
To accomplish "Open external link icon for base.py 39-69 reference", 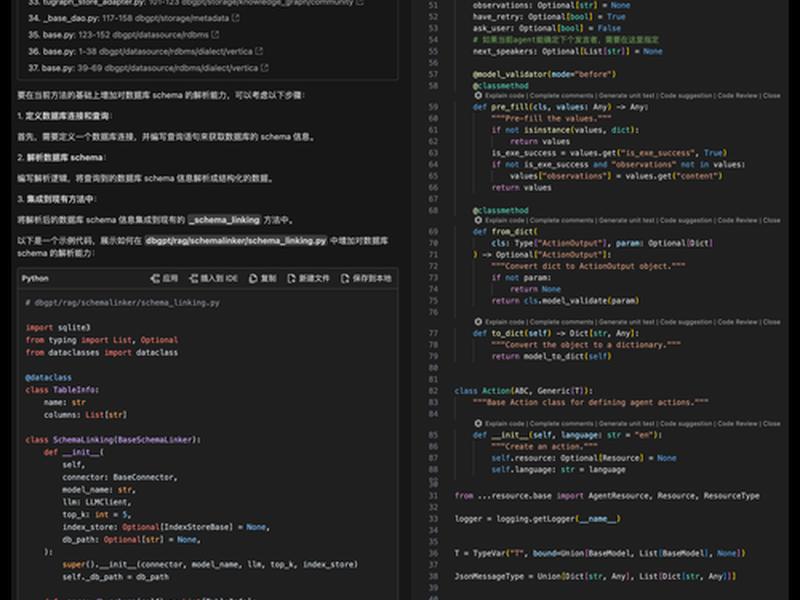I will [264, 68].
